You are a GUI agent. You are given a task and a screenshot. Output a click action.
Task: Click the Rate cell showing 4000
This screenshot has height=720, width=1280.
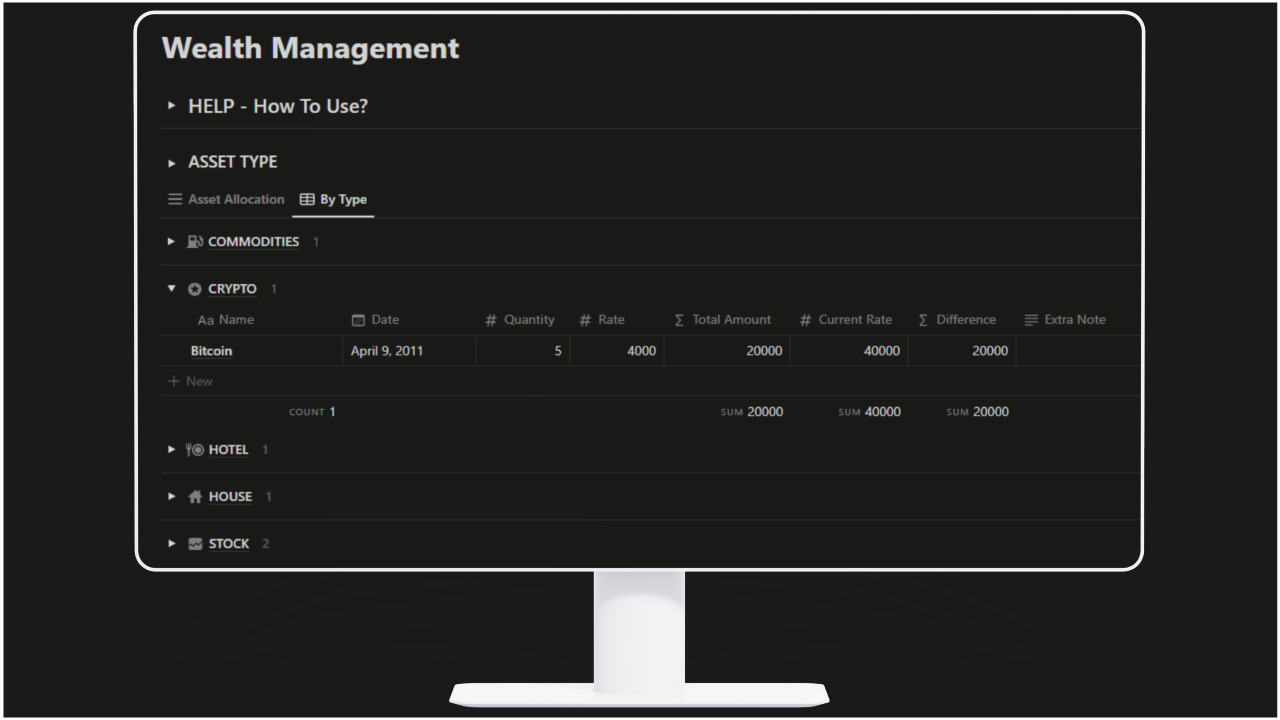click(x=617, y=351)
